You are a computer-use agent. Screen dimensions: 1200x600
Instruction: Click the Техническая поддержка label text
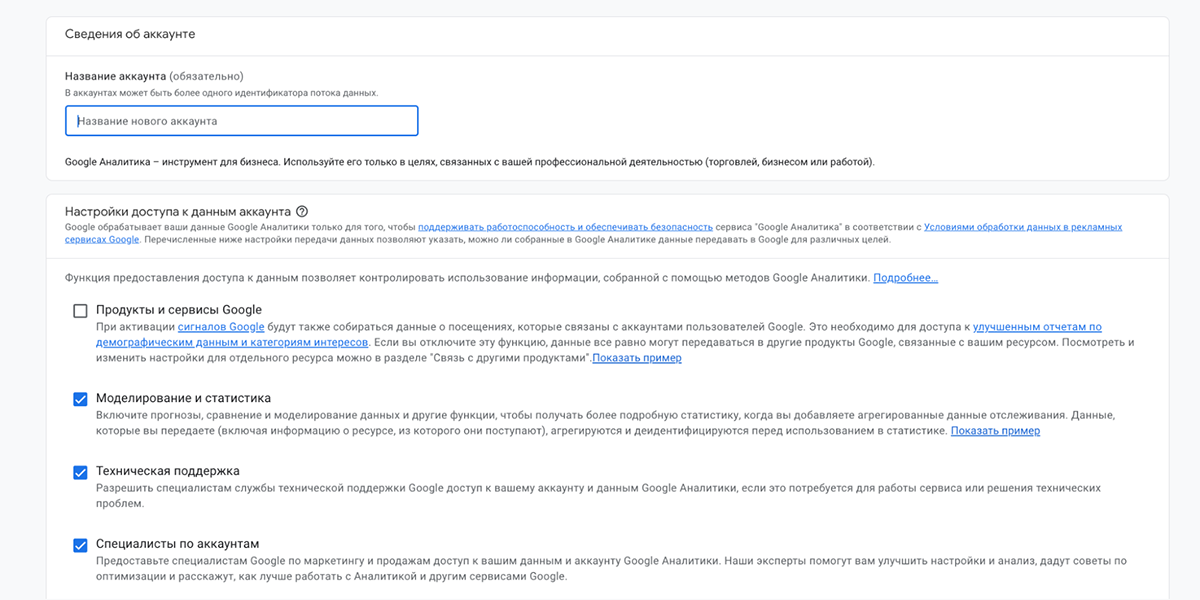pyautogui.click(x=167, y=471)
